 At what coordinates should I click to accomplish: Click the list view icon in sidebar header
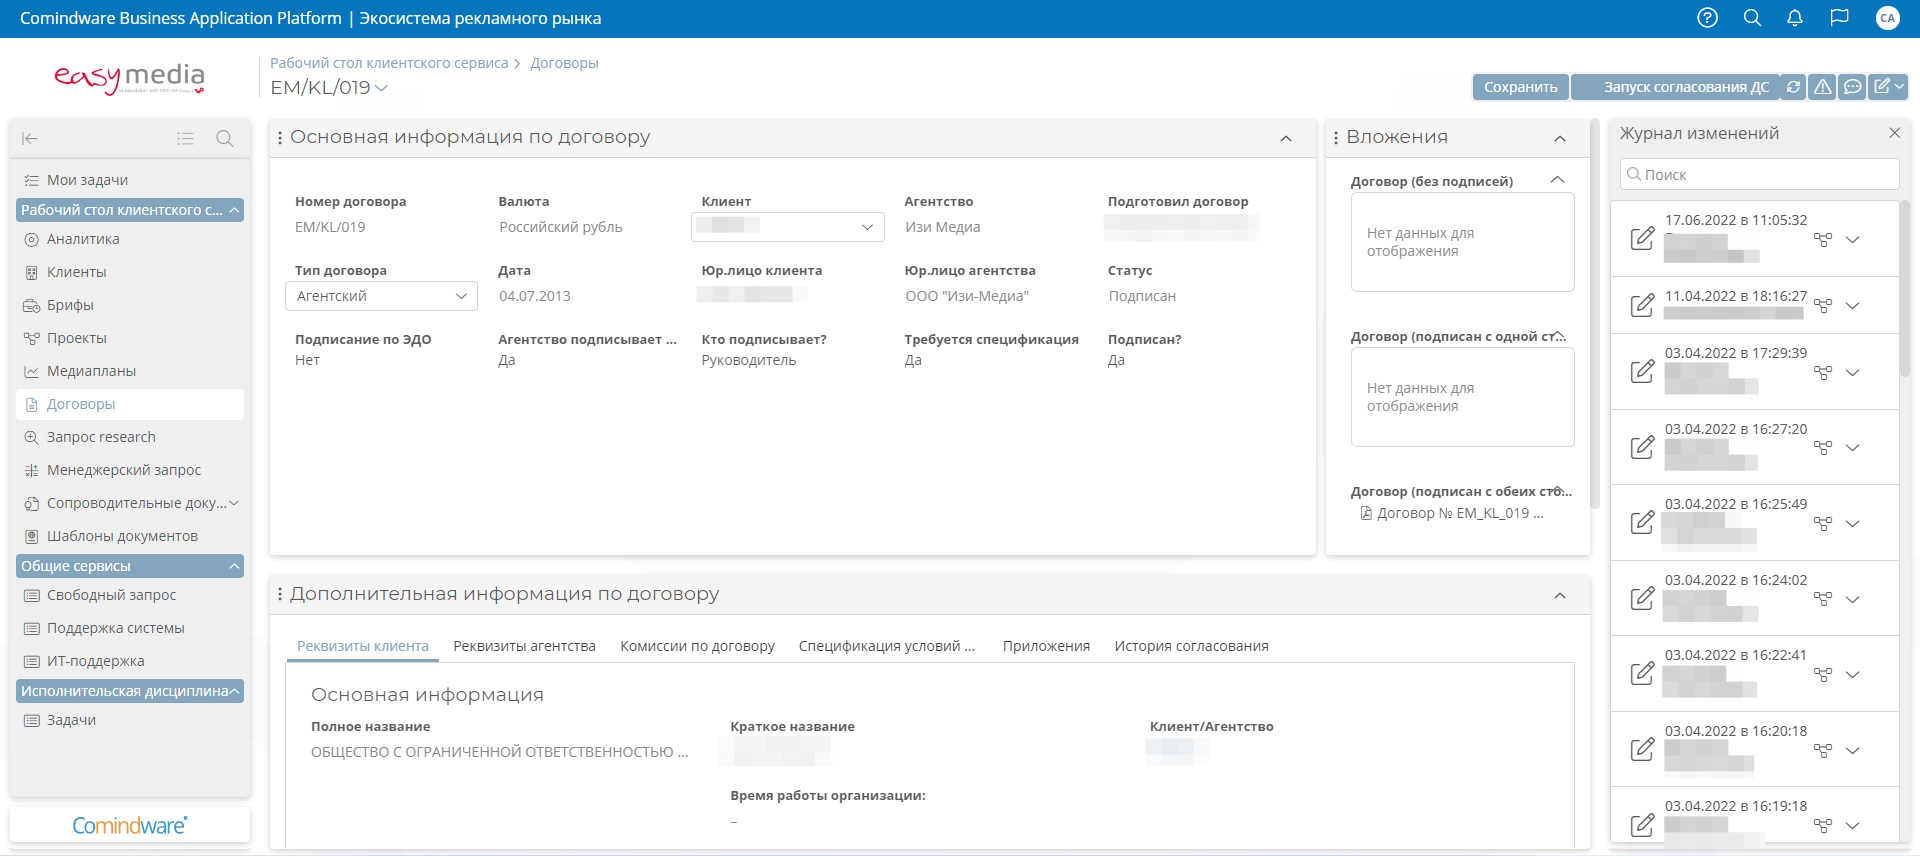pos(185,139)
